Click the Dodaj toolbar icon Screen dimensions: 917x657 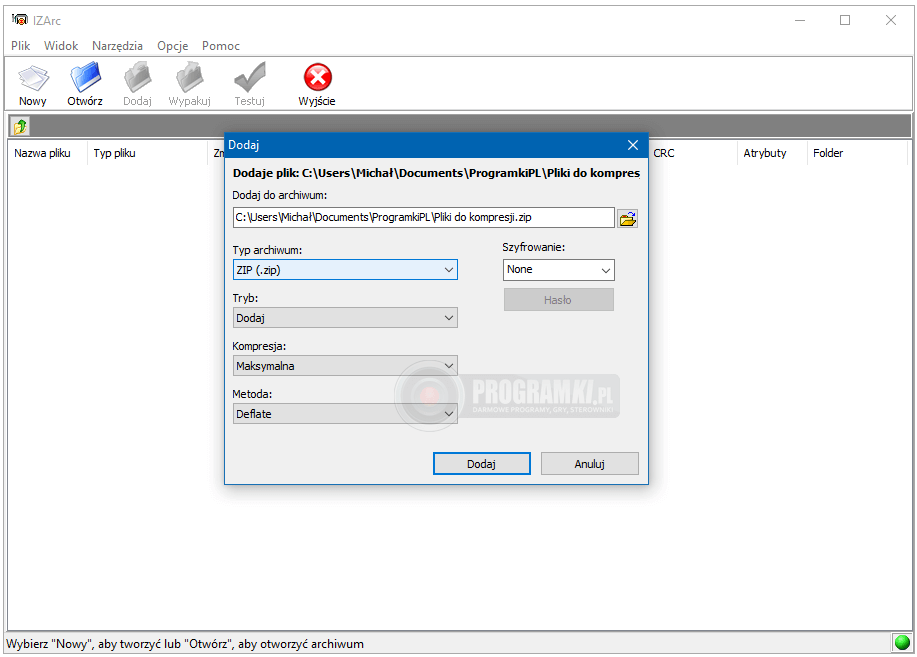click(137, 77)
